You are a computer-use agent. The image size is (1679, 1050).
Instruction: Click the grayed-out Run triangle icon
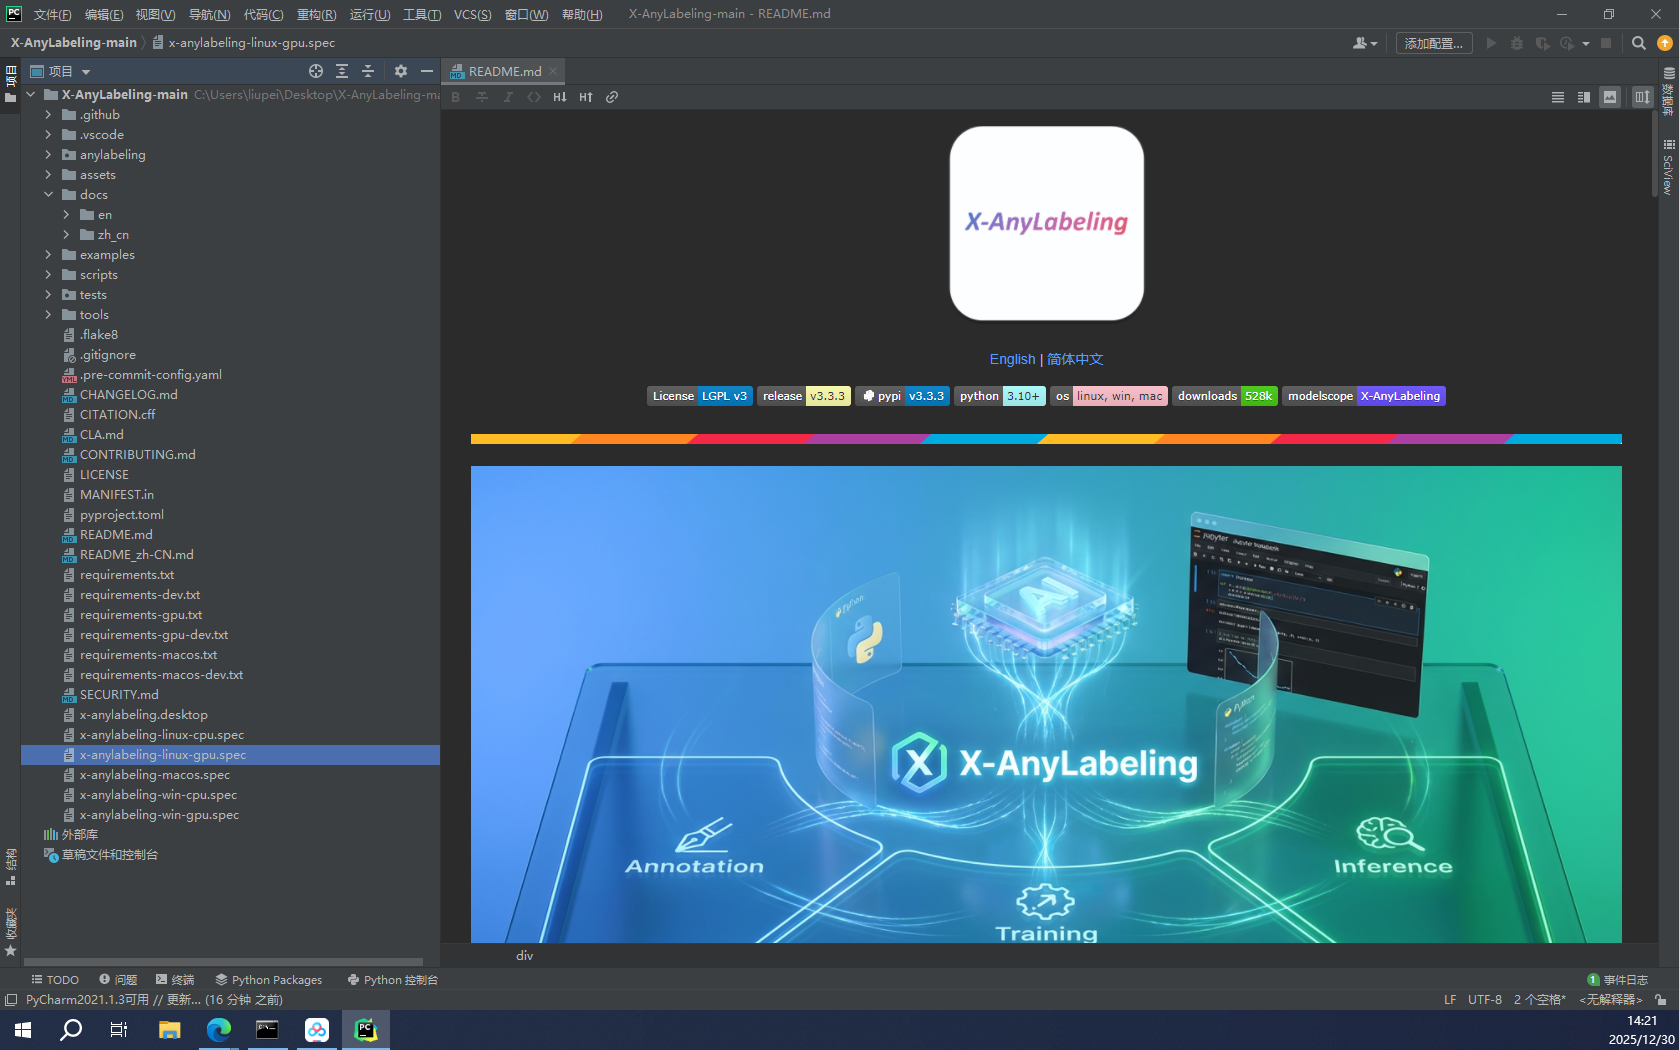pos(1491,43)
